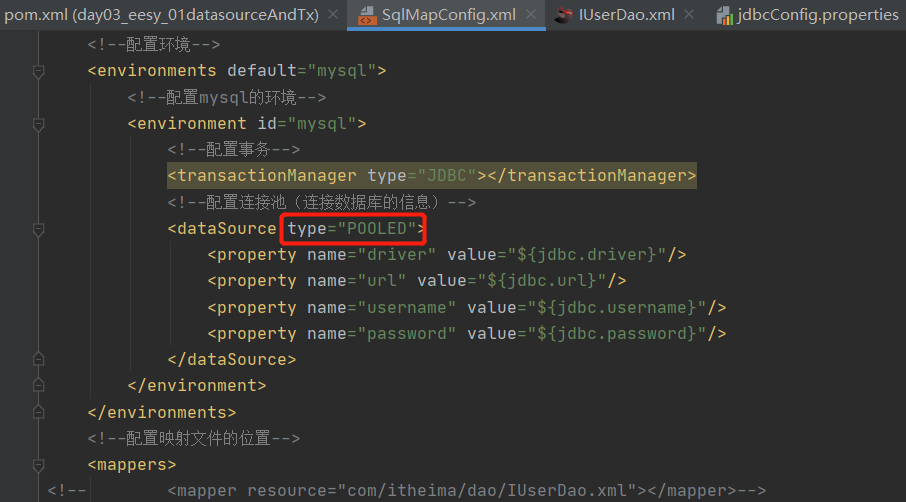Click the jdbcConfig.properties file icon
906x502 pixels.
coord(725,16)
